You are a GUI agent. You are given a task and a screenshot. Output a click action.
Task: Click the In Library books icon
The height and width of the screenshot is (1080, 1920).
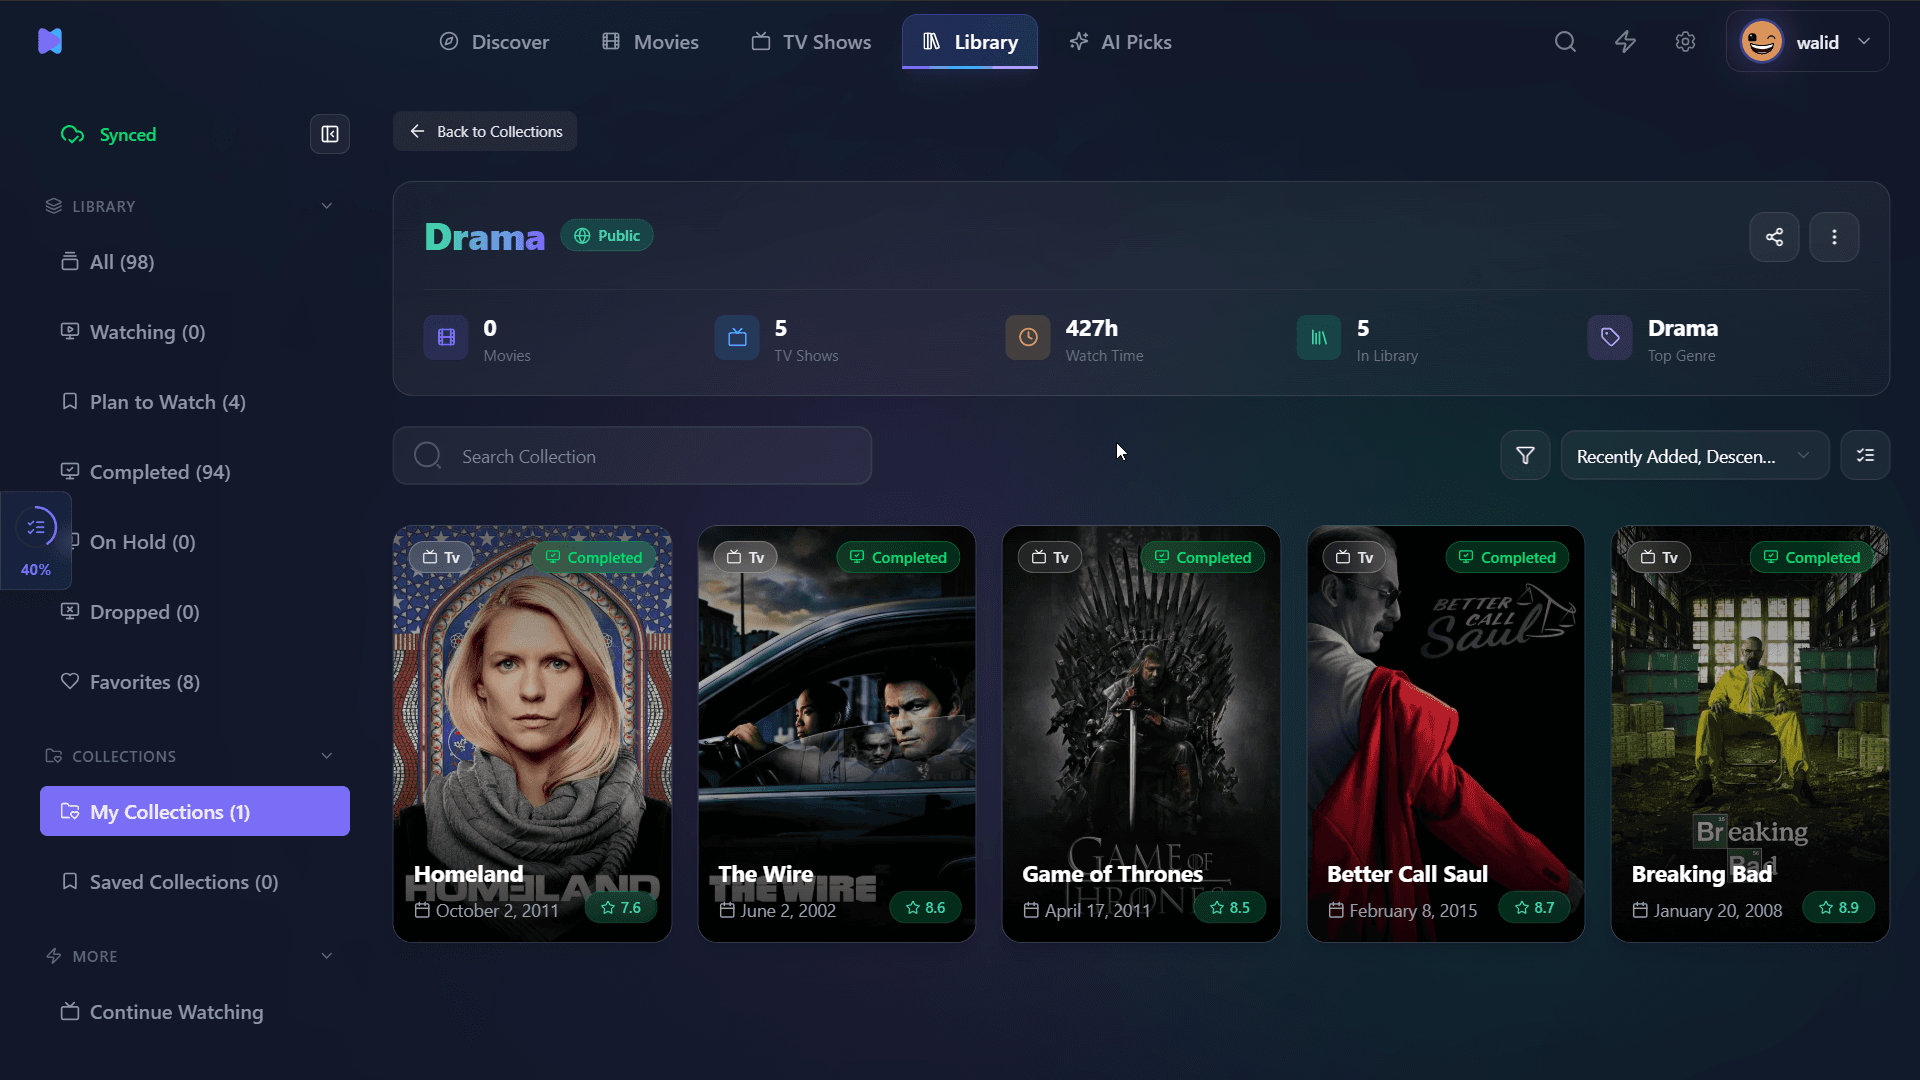click(1319, 338)
